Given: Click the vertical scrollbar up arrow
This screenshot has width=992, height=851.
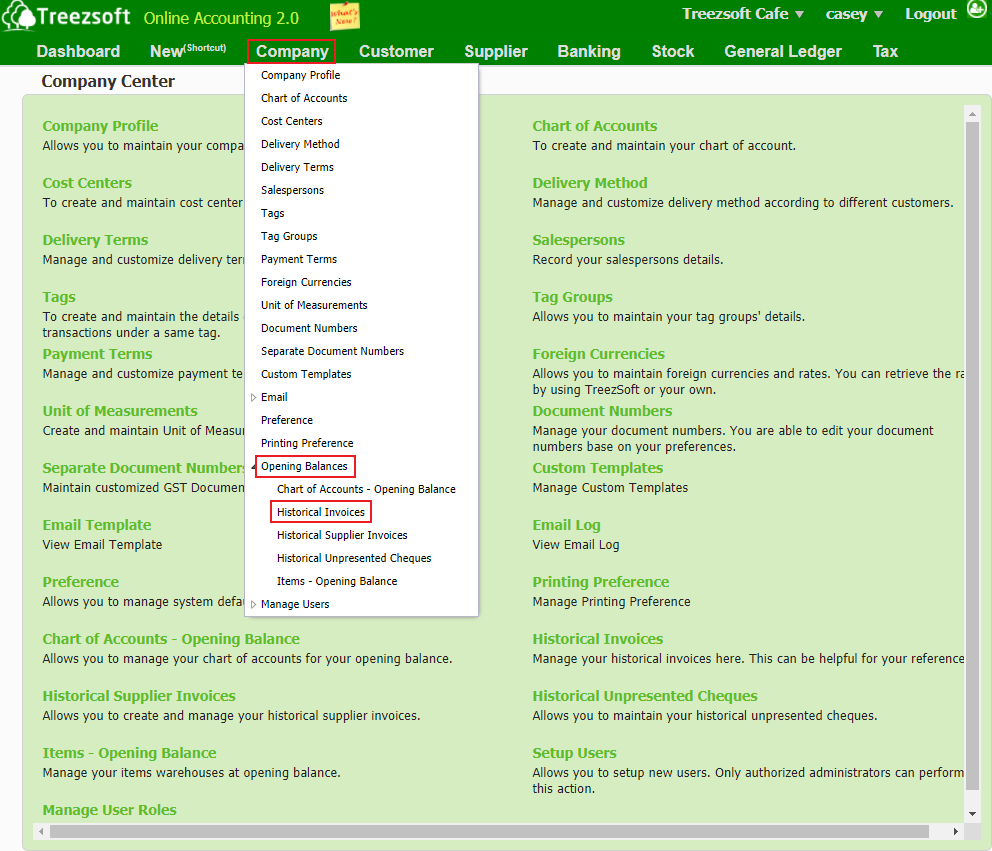Looking at the screenshot, I should click(x=972, y=114).
